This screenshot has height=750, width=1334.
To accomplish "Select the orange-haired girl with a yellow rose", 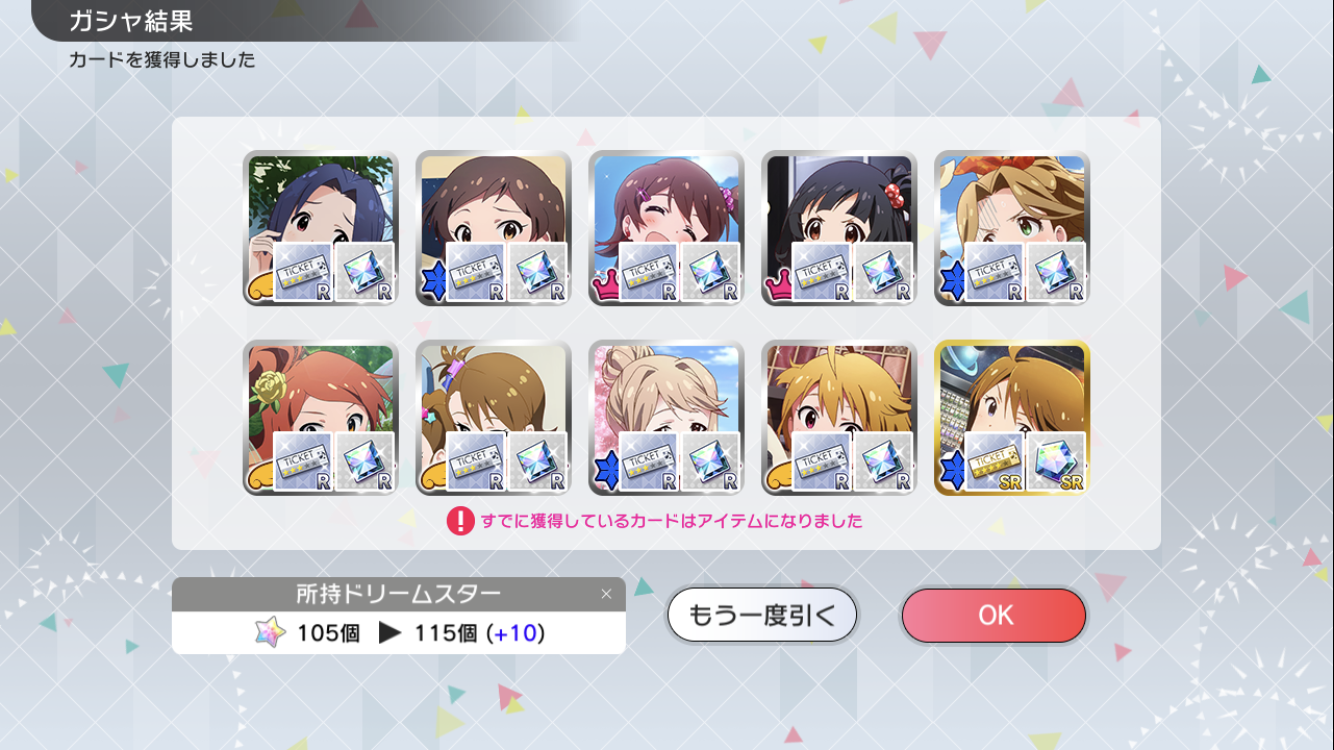I will (321, 418).
